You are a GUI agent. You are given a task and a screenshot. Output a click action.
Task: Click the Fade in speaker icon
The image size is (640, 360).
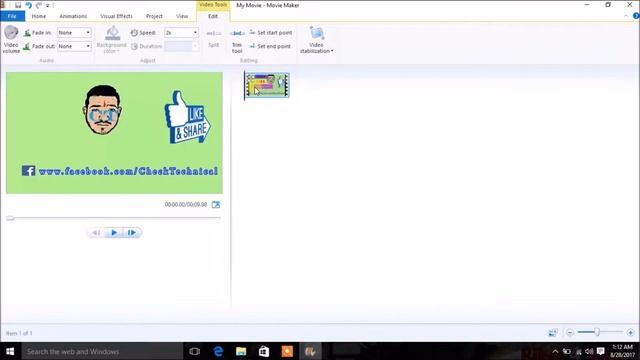(27, 33)
